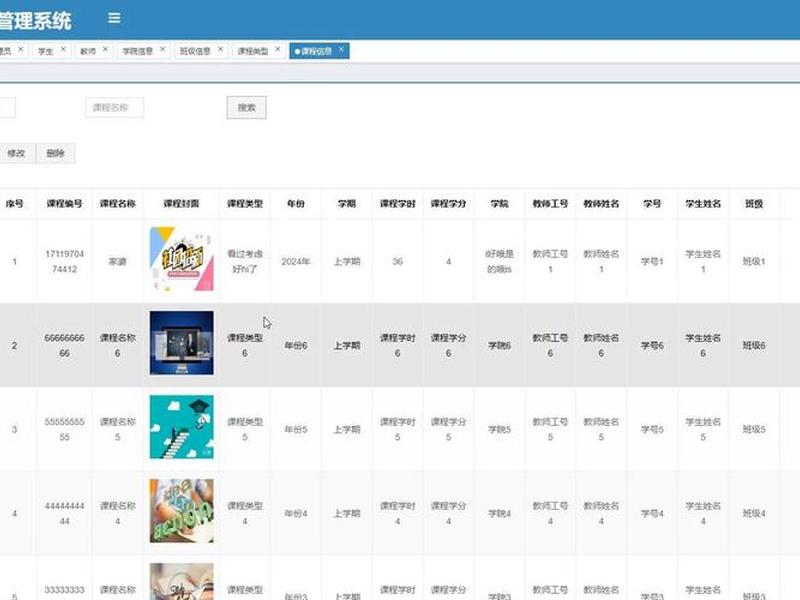
Task: Select the 学院4 cell
Action: pos(499,513)
